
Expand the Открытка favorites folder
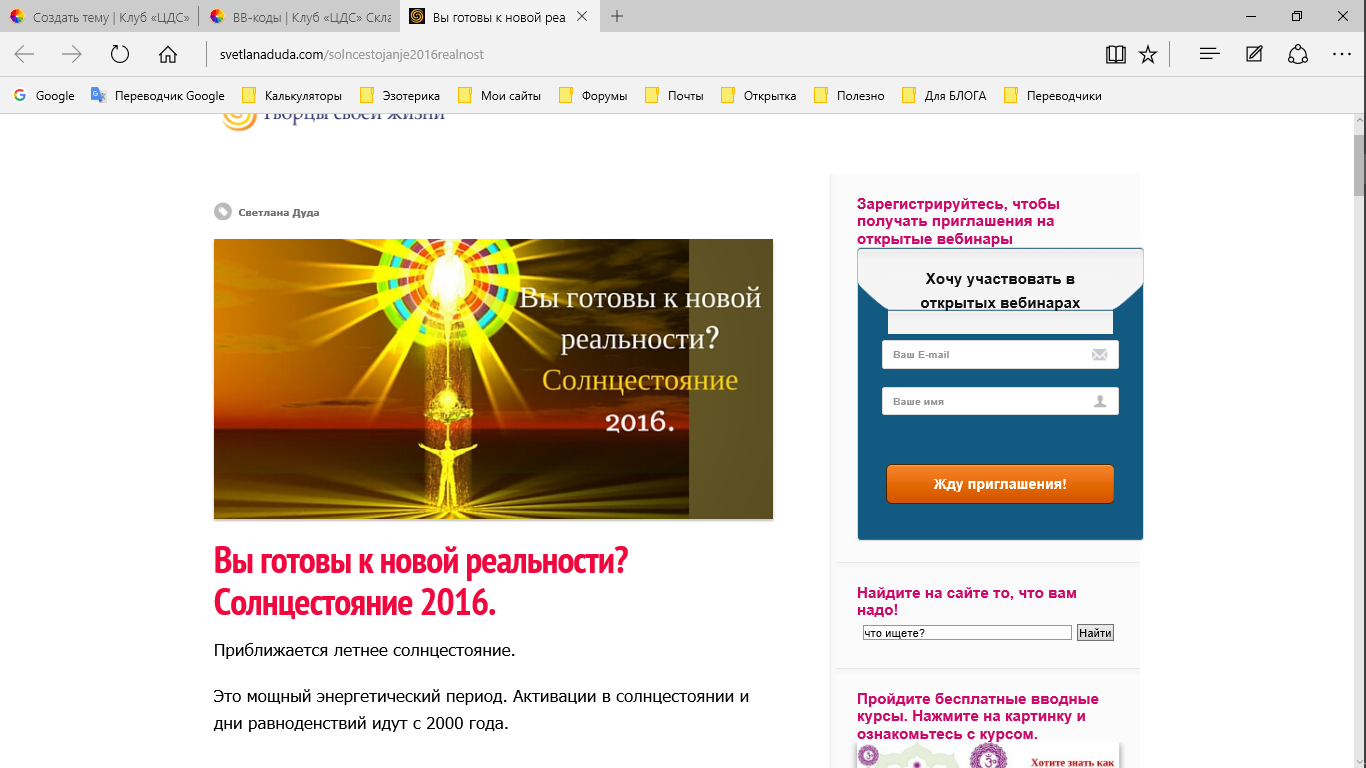758,96
